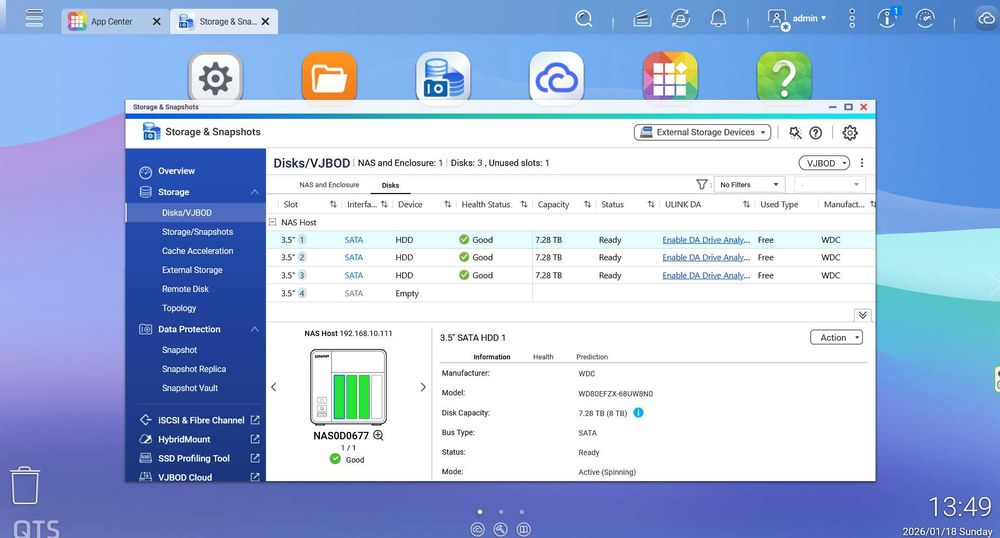Screen dimensions: 1000x538
Task: Sort table by Capacity column header
Action: coord(553,205)
